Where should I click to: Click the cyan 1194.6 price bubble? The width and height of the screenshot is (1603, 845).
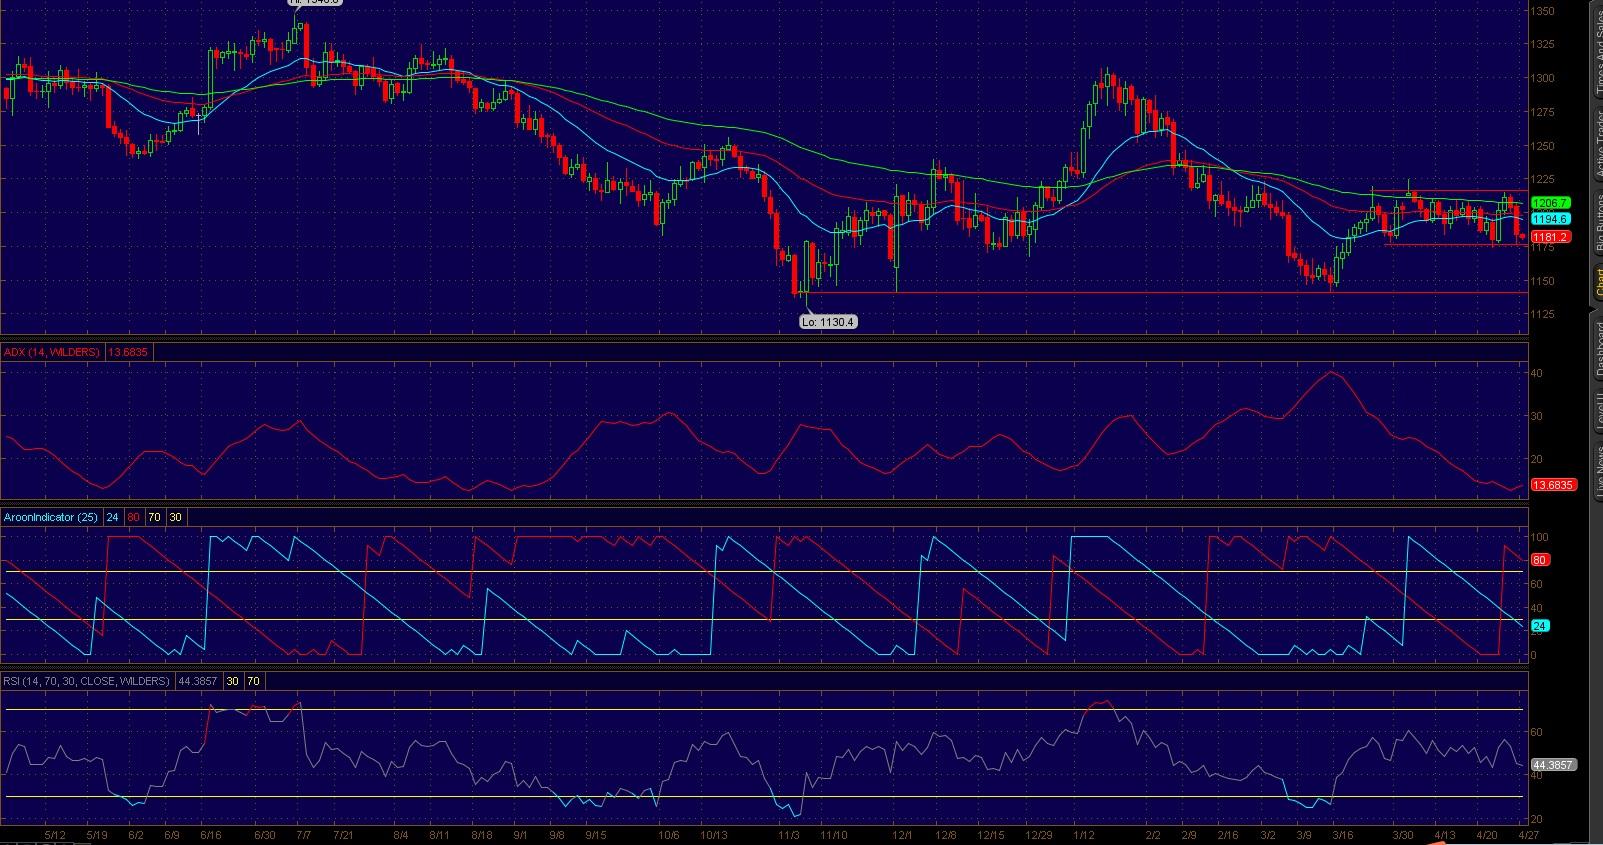click(x=1550, y=218)
